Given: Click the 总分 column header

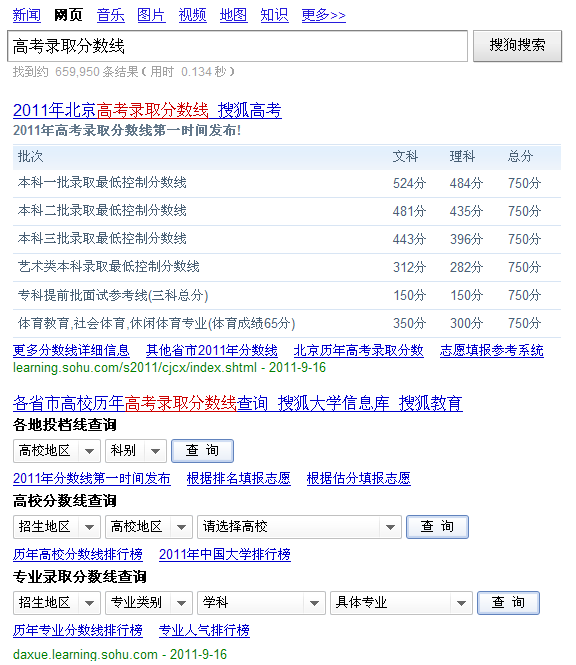Looking at the screenshot, I should pos(520,156).
